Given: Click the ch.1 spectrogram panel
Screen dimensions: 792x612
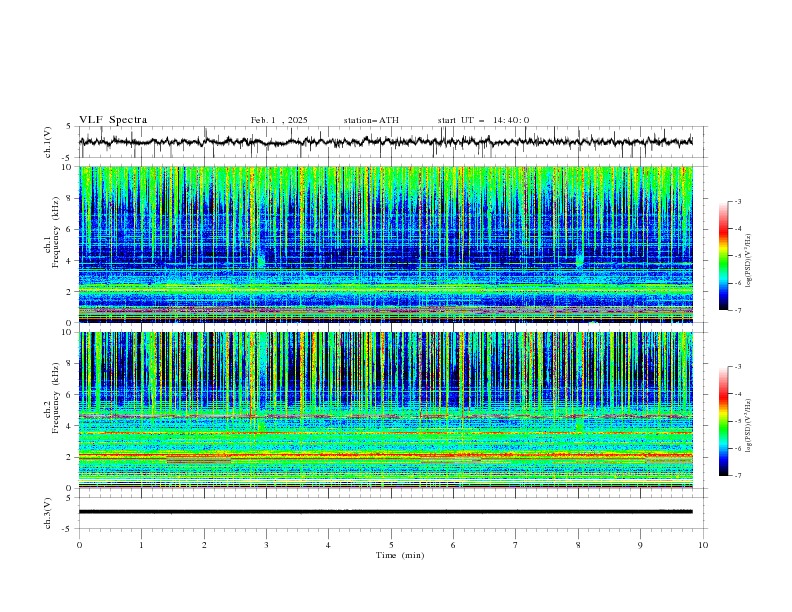Looking at the screenshot, I should pyautogui.click(x=385, y=244).
